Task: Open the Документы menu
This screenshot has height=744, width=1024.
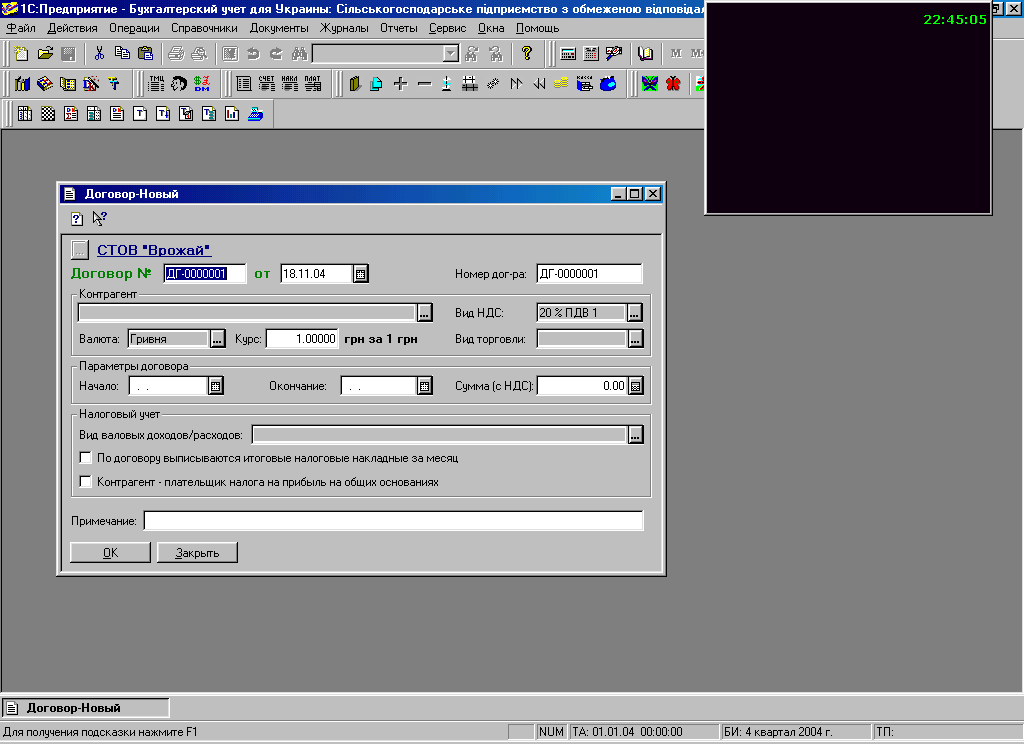Action: click(x=280, y=28)
